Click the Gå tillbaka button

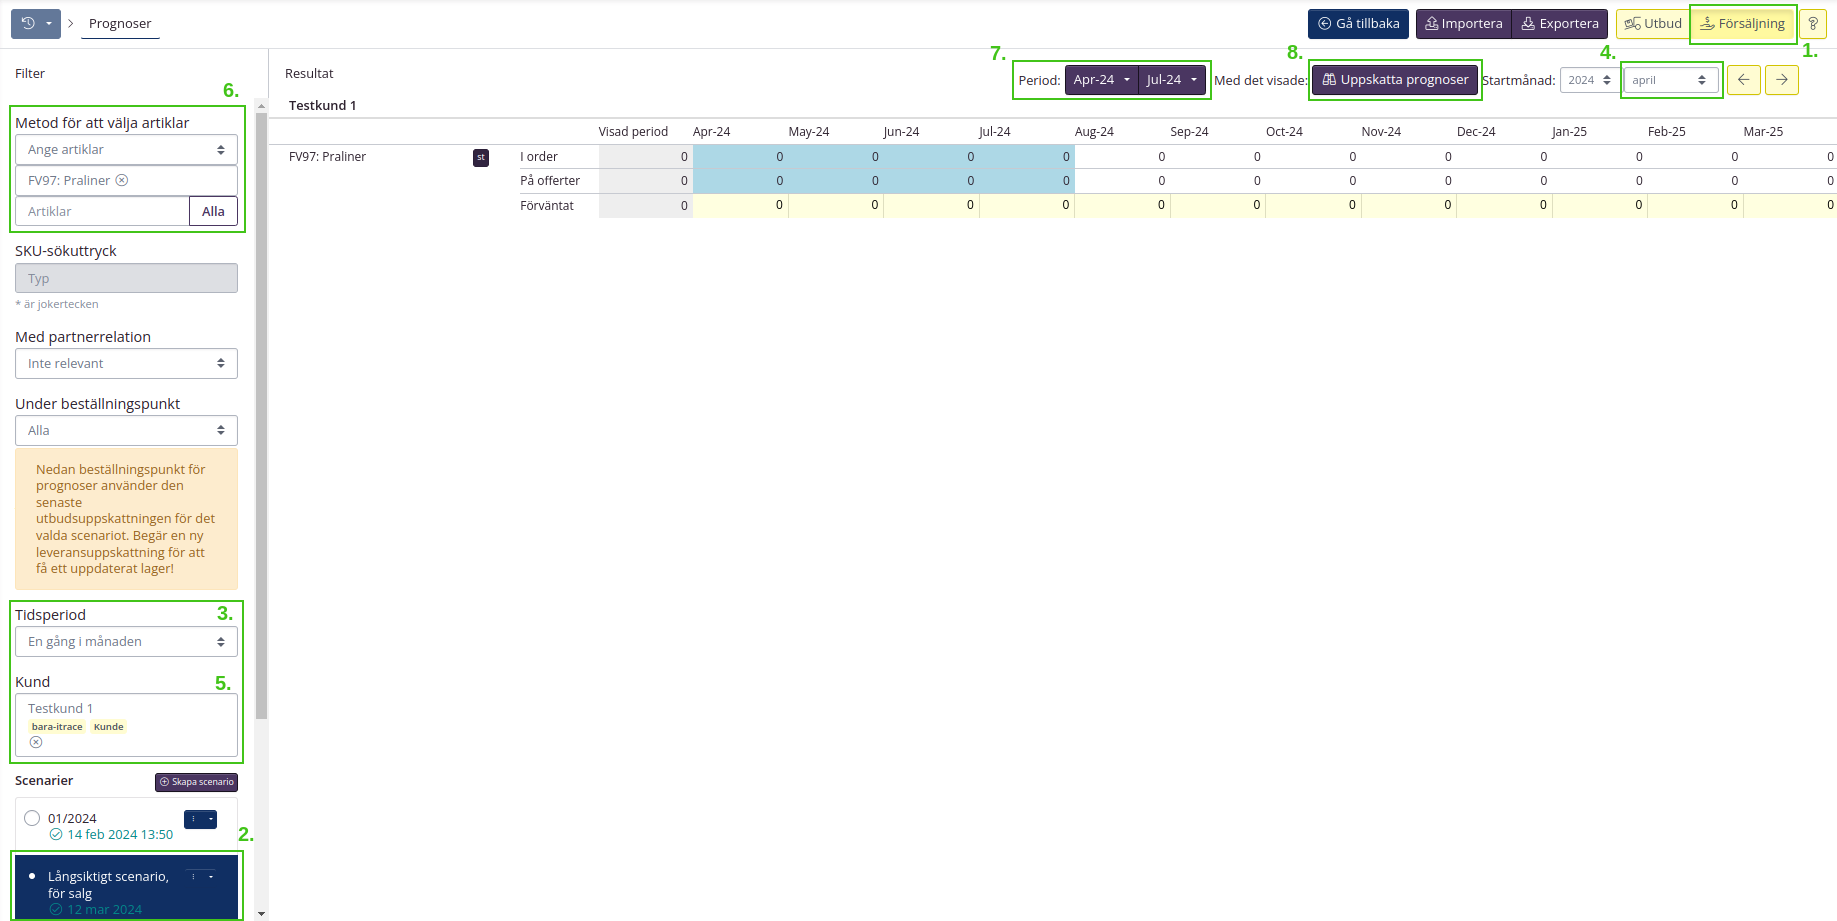pos(1358,24)
